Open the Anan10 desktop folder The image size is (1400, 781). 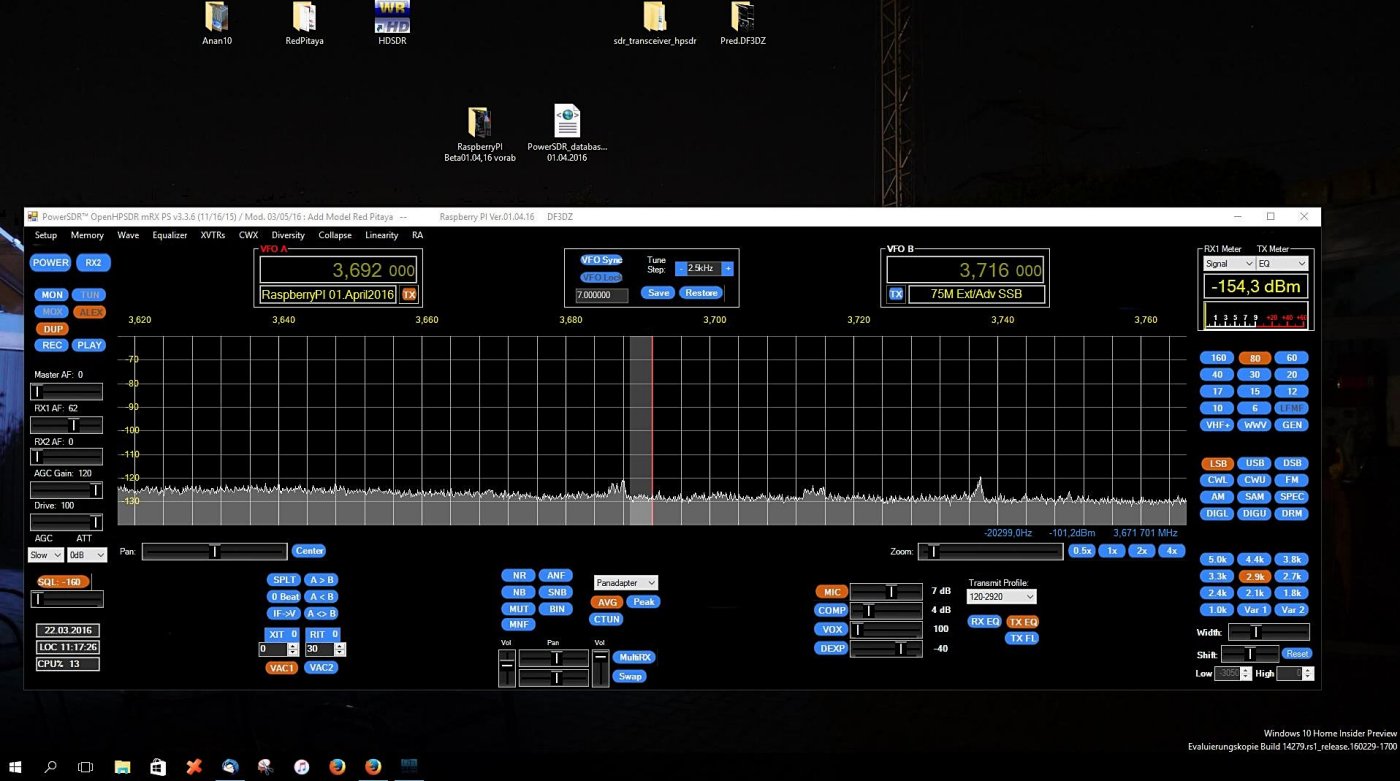217,24
